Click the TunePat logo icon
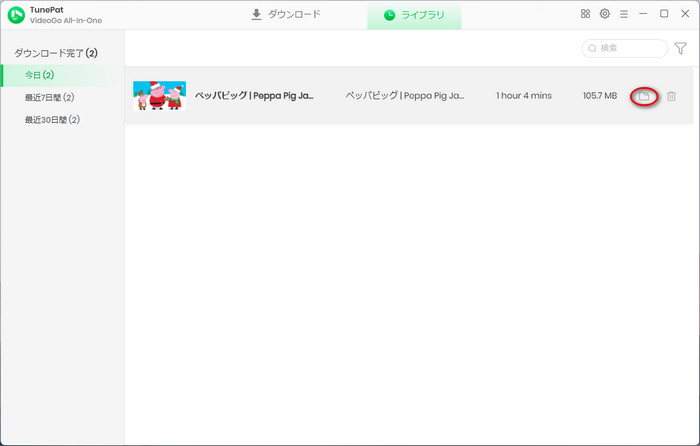The image size is (700, 446). [x=16, y=15]
